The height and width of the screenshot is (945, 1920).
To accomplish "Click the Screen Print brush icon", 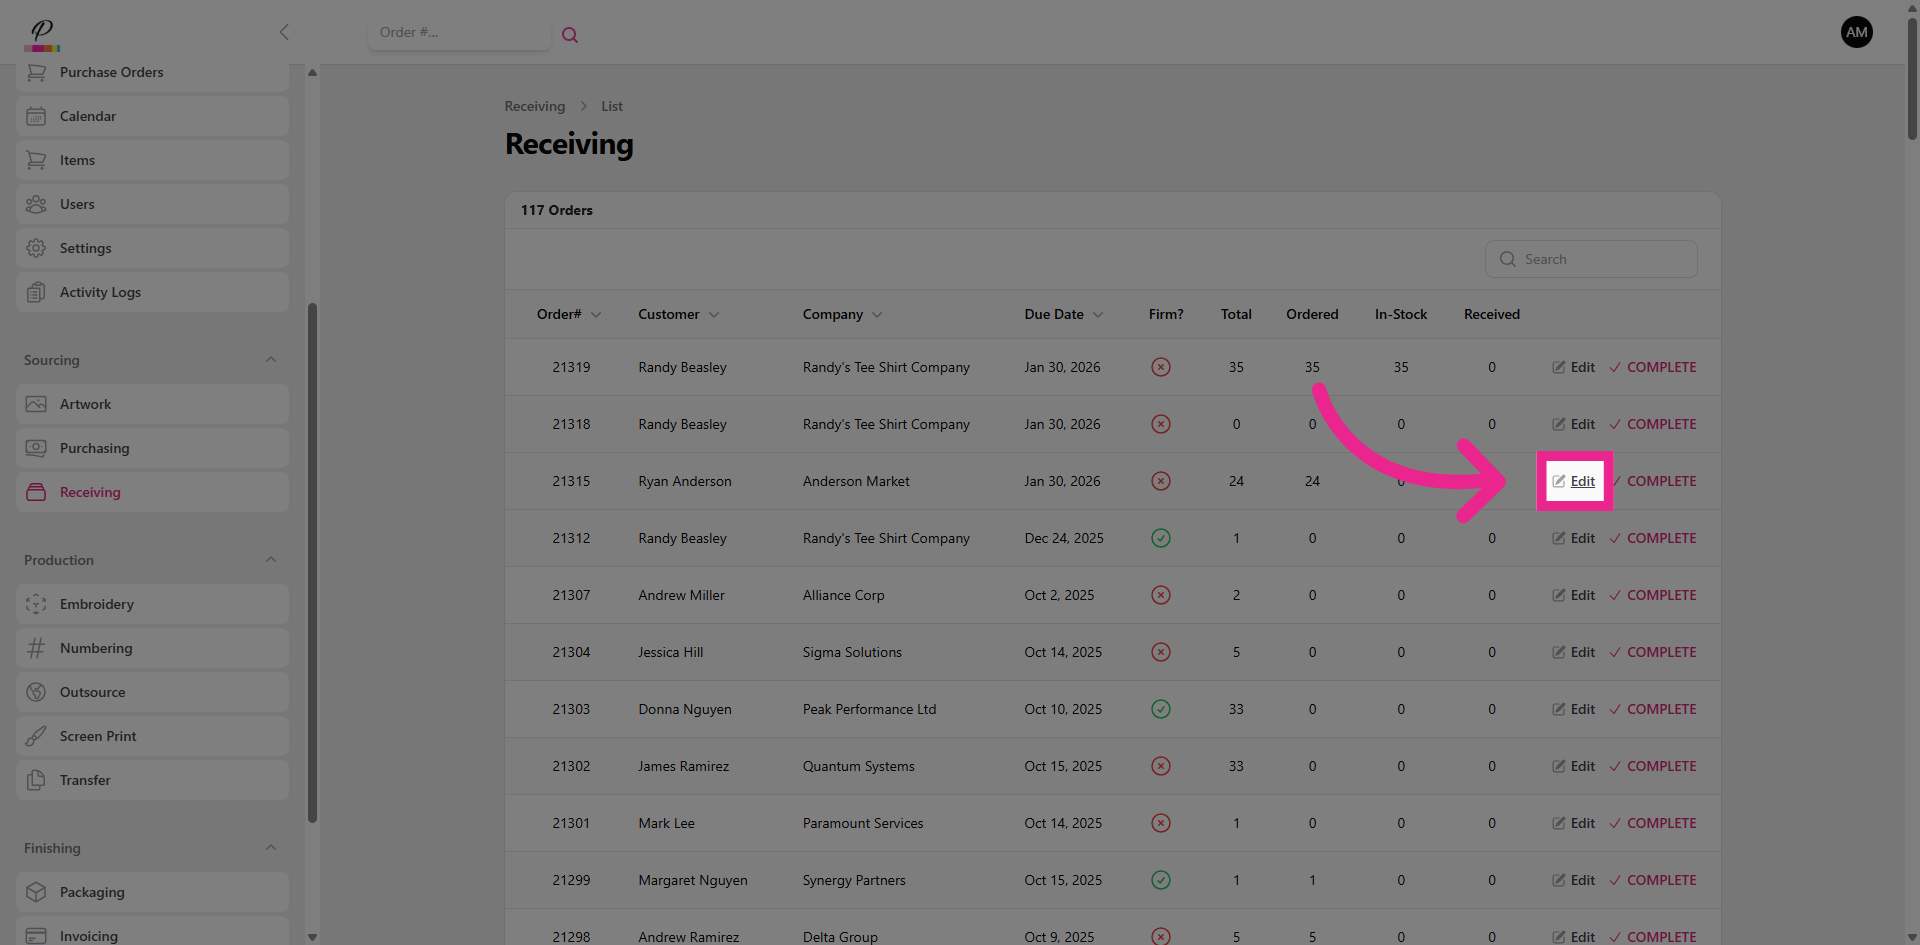I will [x=36, y=736].
